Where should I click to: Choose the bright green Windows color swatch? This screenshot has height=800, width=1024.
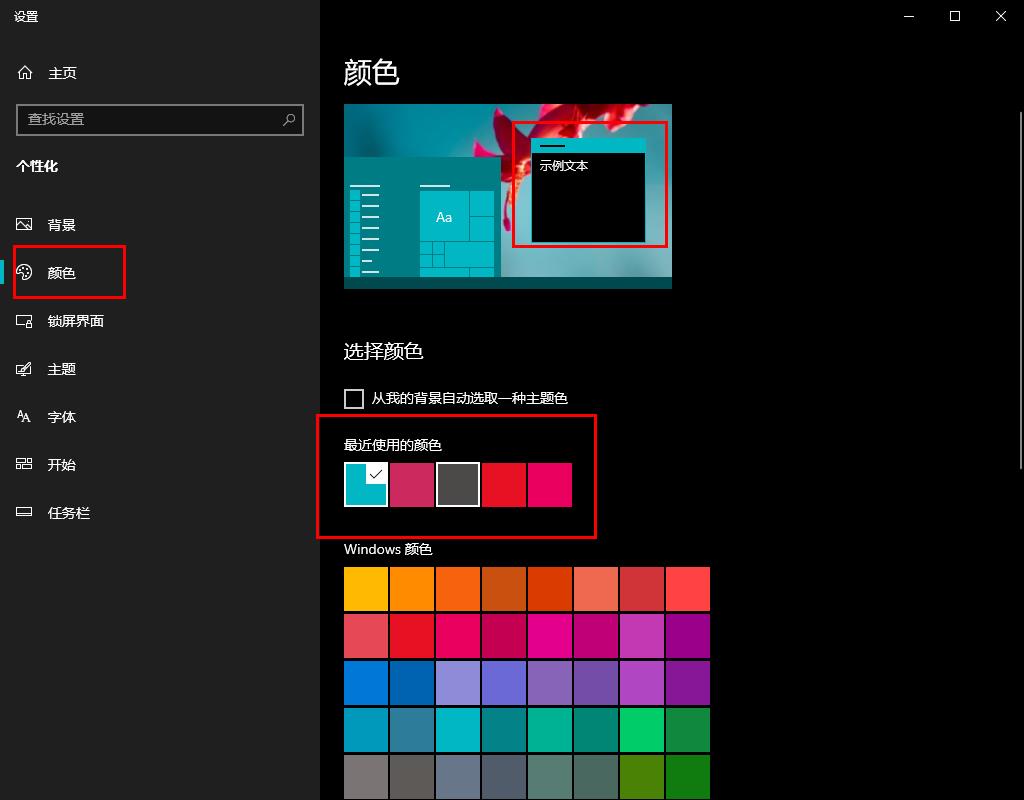[642, 729]
